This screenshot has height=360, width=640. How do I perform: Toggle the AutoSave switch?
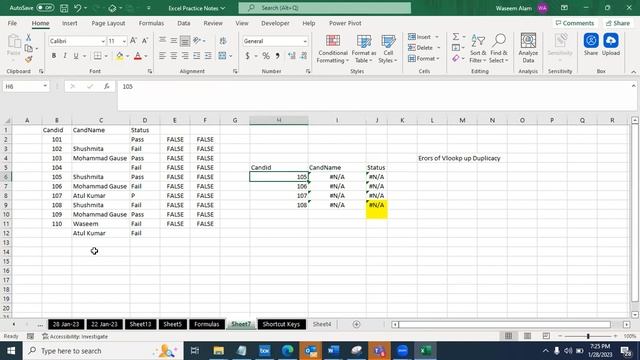(x=45, y=8)
